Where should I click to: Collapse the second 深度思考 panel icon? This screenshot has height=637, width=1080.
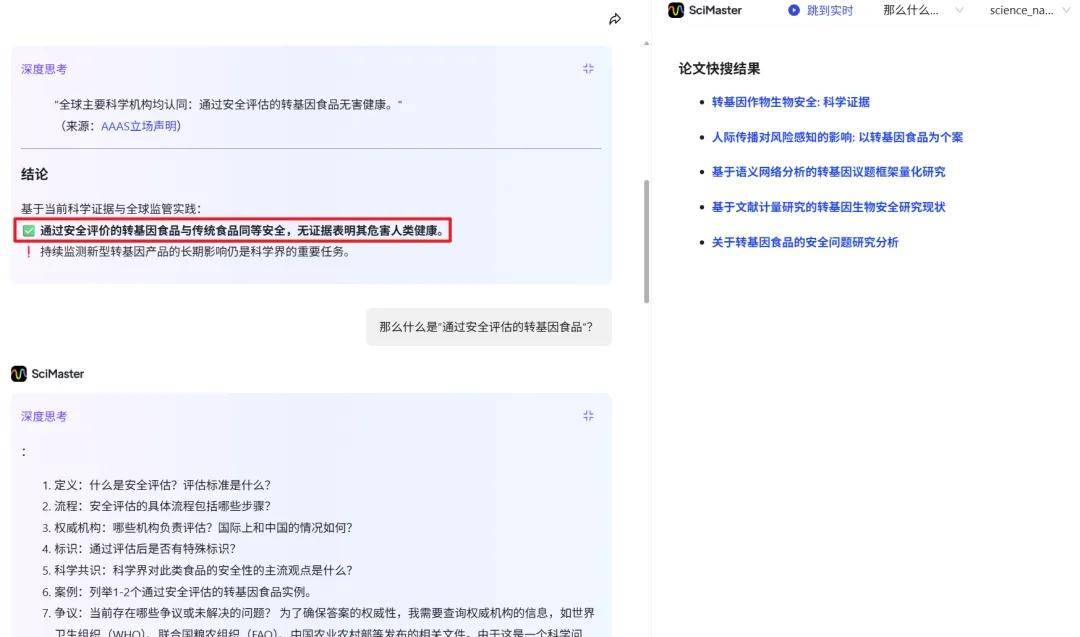point(588,415)
